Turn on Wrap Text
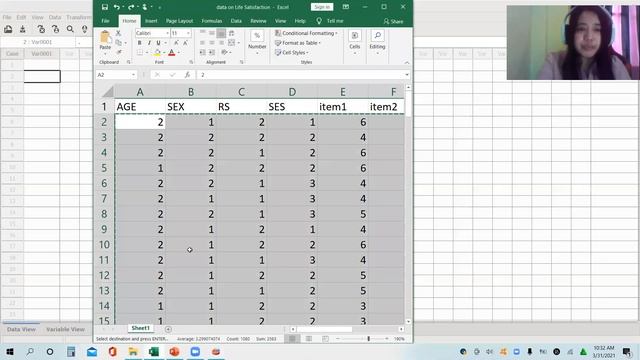640x360 pixels. tap(232, 33)
